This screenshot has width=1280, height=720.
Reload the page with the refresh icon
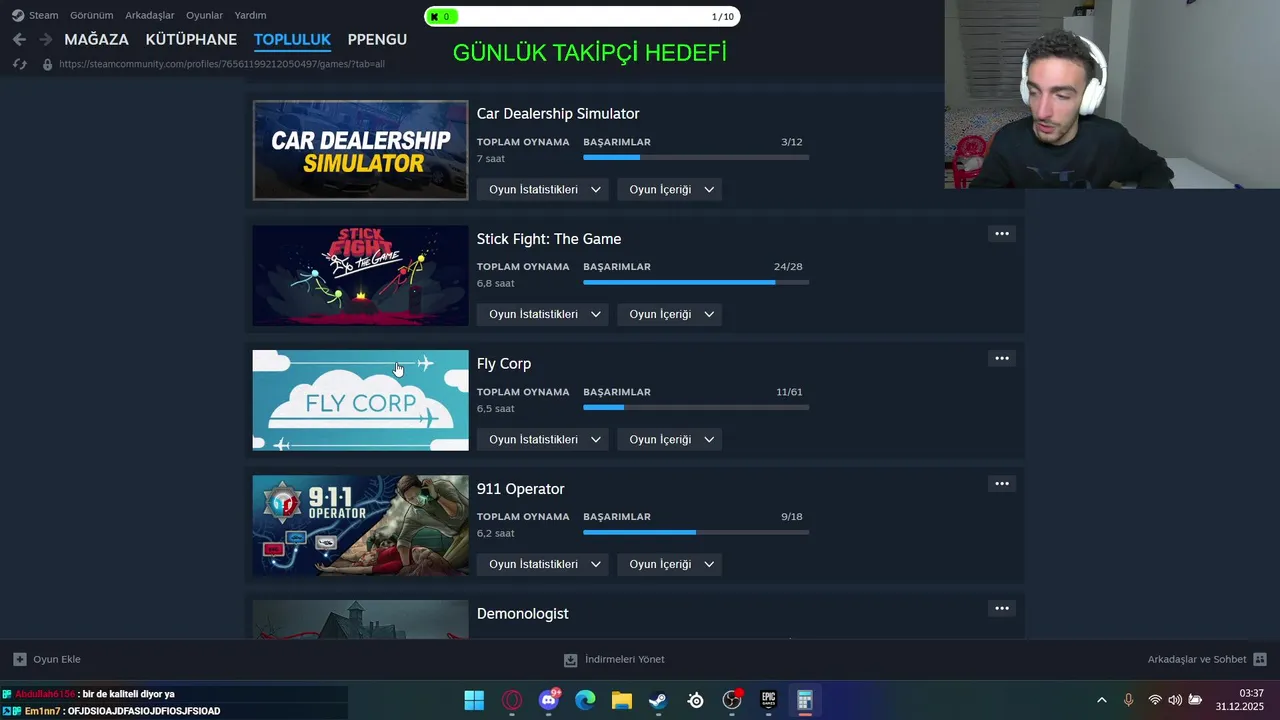tap(19, 64)
